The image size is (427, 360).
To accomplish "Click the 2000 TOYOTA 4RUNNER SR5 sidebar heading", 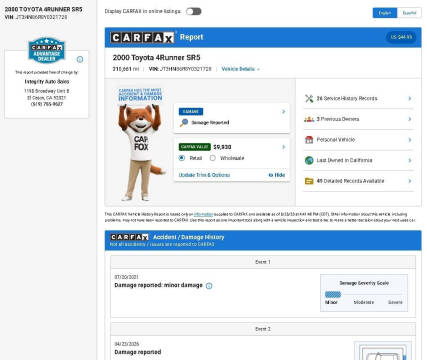I will tap(44, 9).
